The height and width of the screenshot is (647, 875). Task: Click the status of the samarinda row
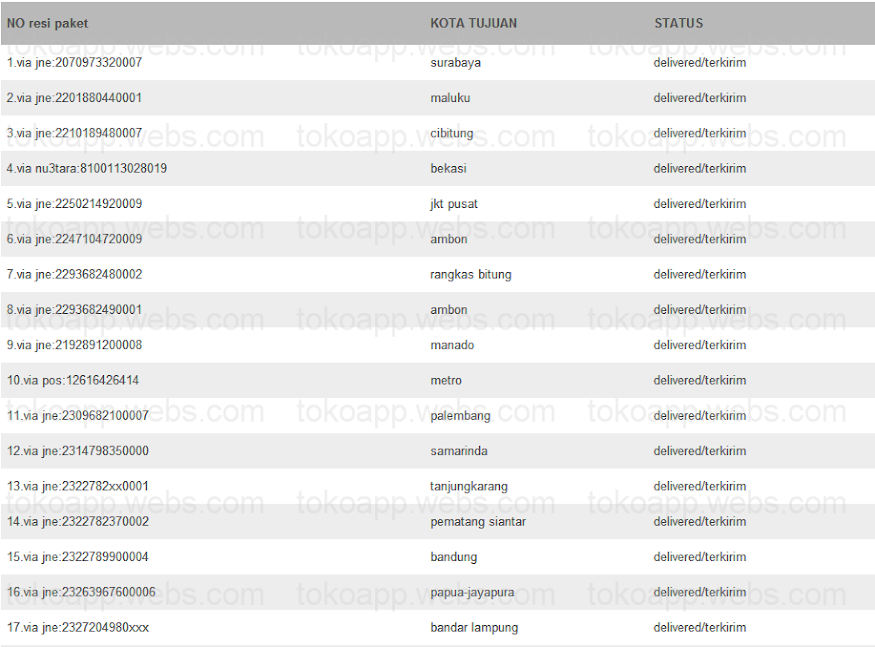tap(700, 451)
